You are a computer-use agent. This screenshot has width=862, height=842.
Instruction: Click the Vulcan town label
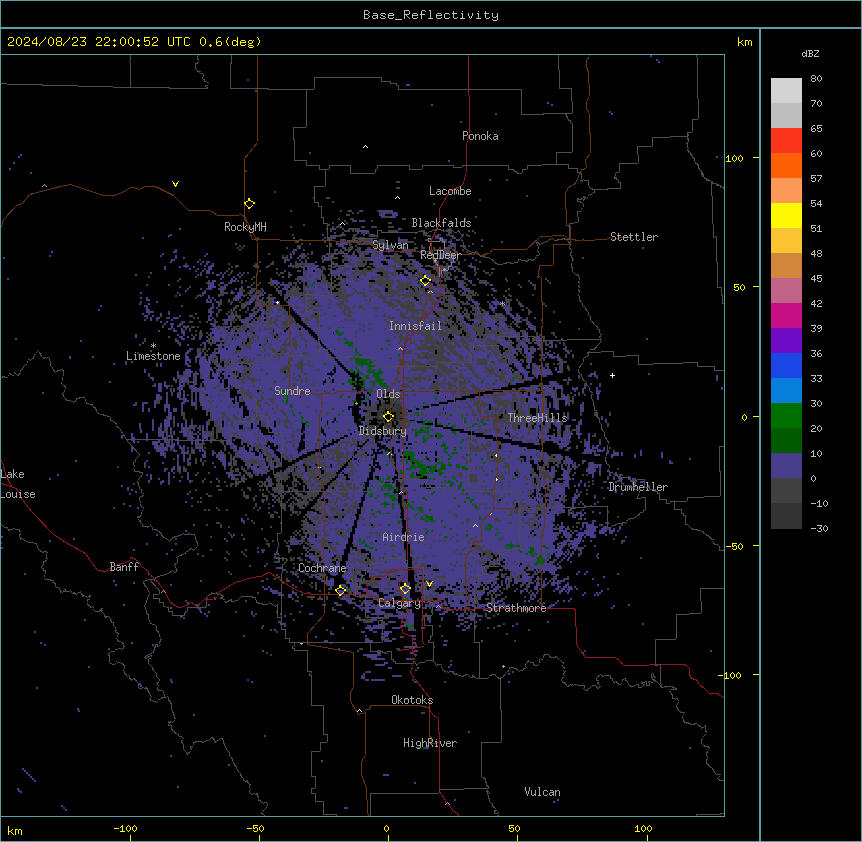point(542,792)
